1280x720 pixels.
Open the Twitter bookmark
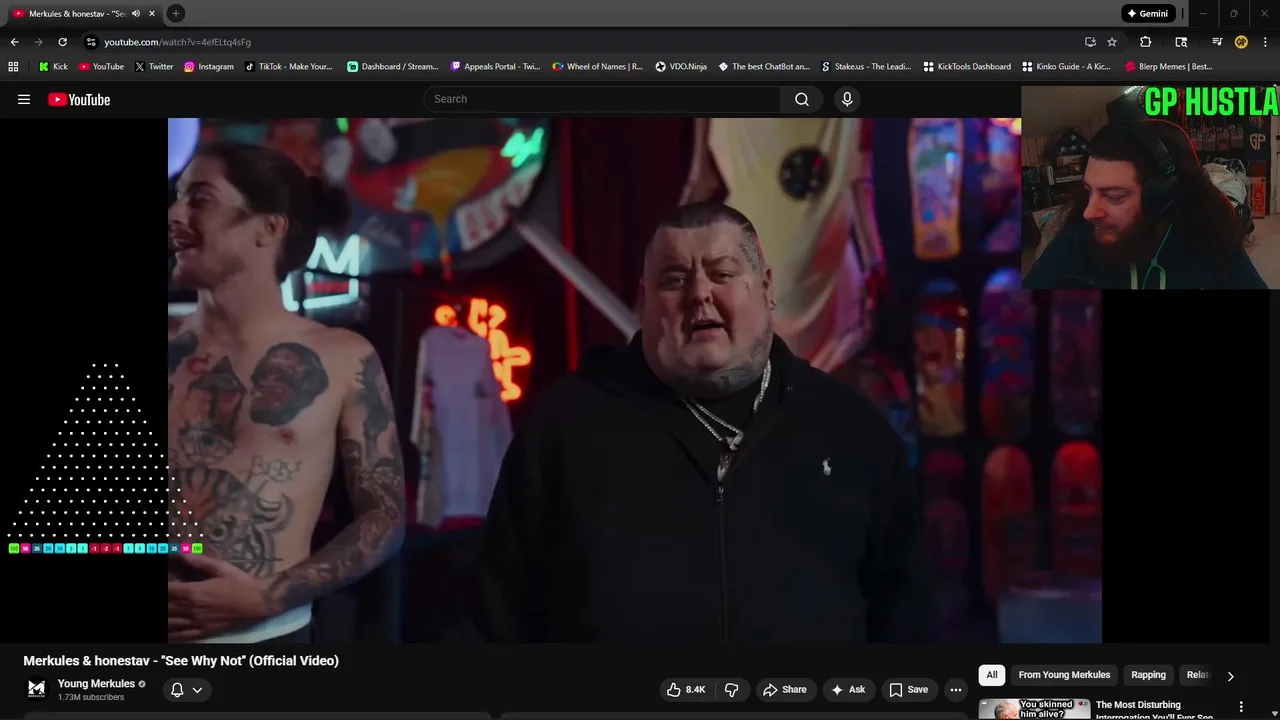153,66
